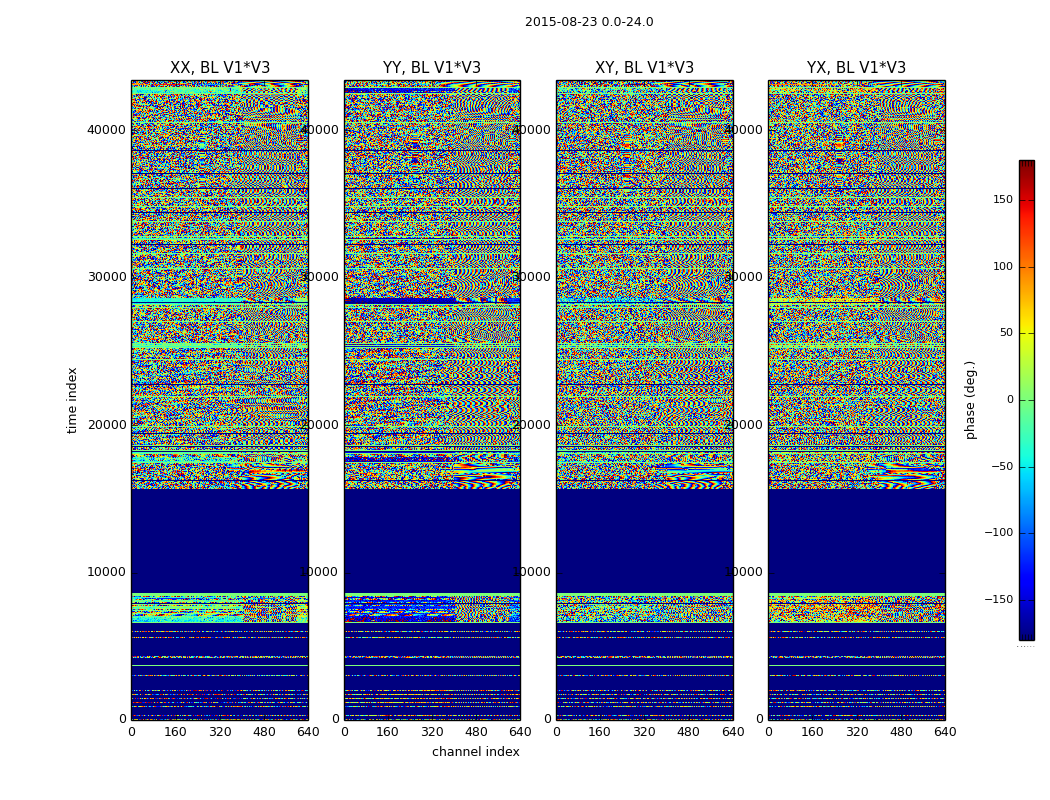Screen dimensions: 1050x800
Task: Click the 150 tick on the colorbar
Action: (x=1001, y=200)
